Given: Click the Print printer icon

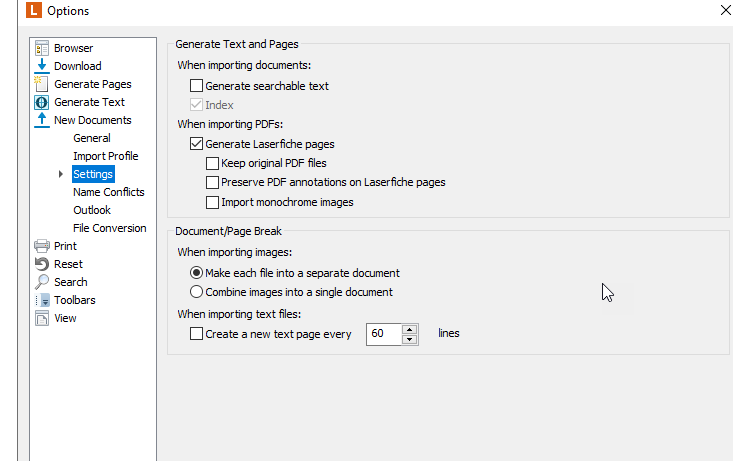Looking at the screenshot, I should [x=42, y=246].
